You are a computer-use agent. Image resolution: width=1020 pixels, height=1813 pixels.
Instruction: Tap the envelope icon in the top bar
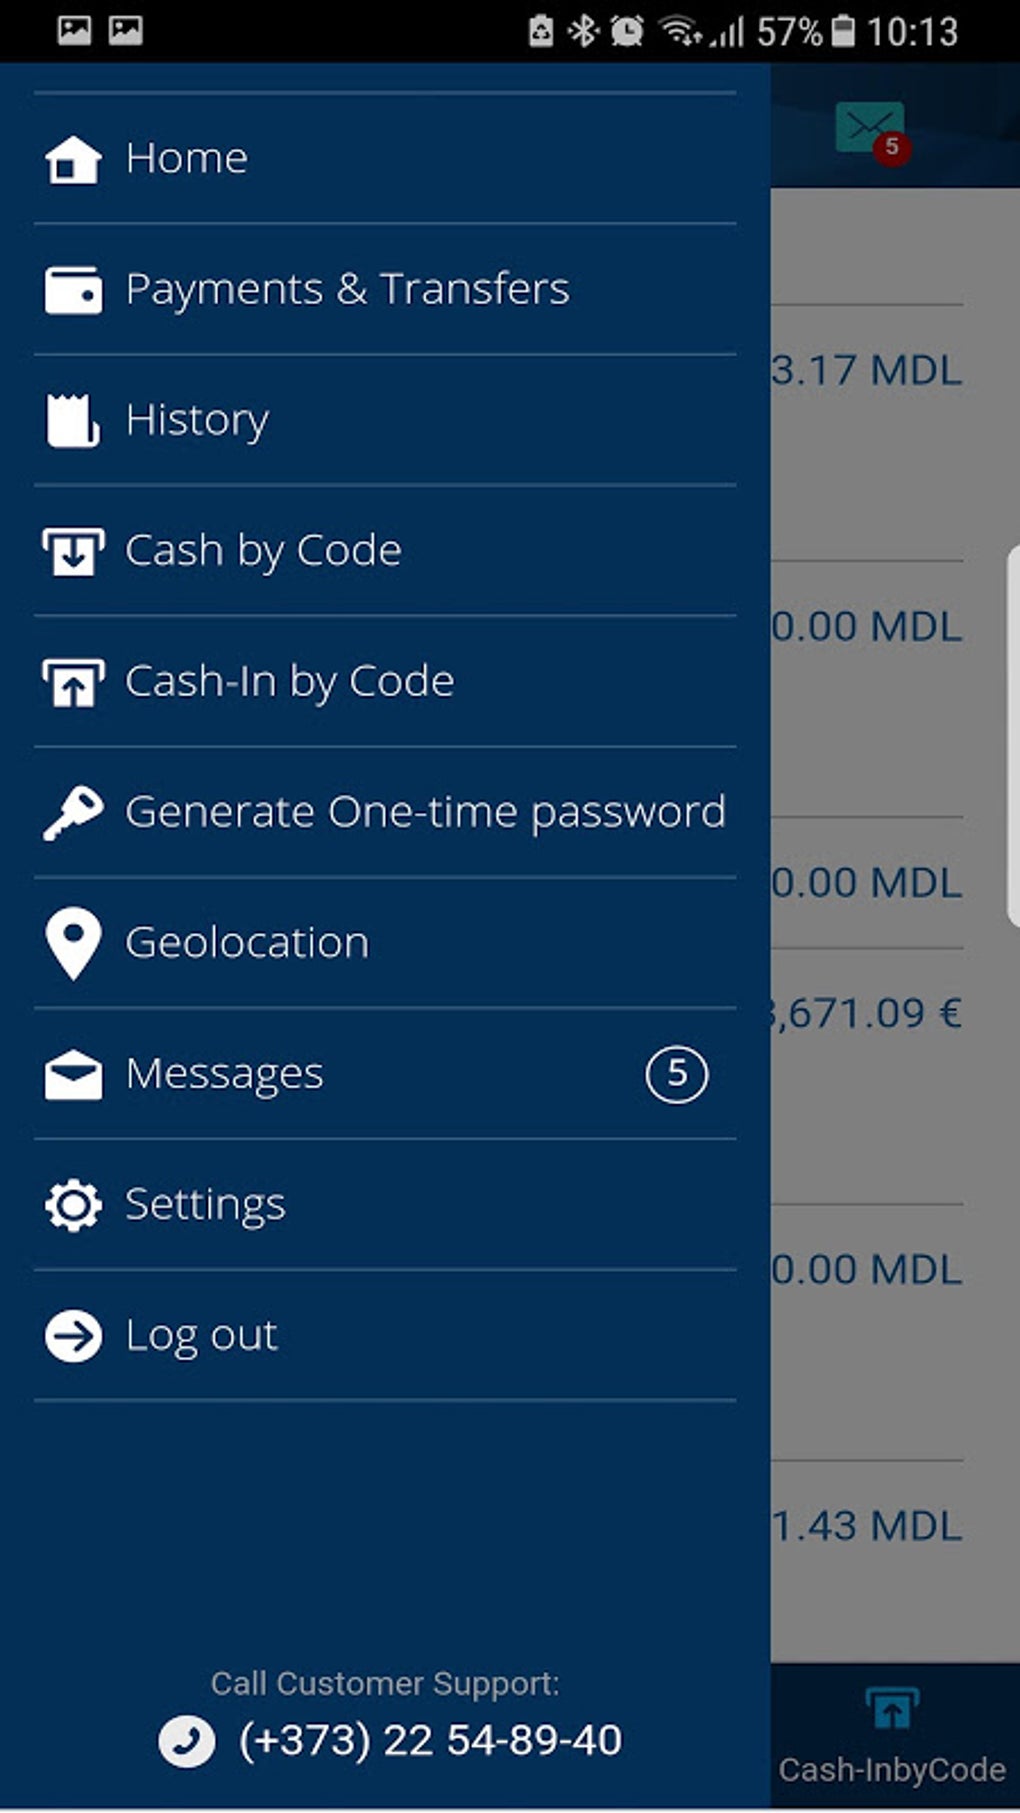tap(869, 128)
